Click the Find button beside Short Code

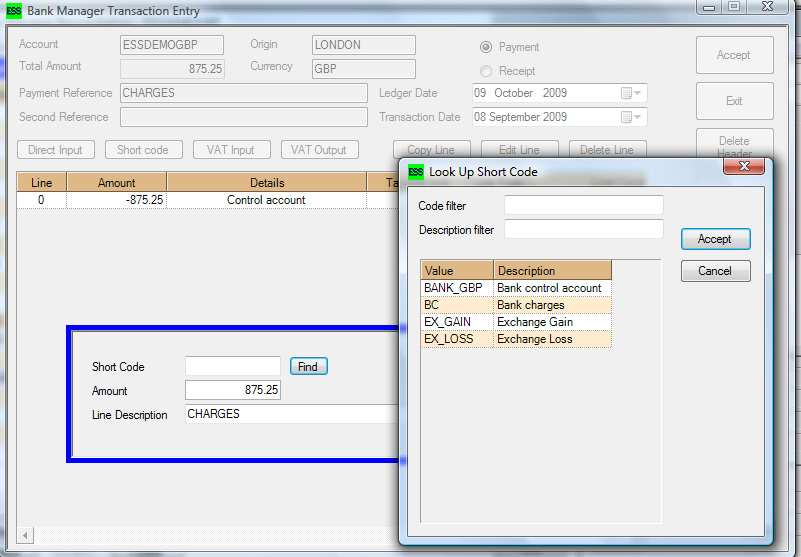tap(308, 367)
